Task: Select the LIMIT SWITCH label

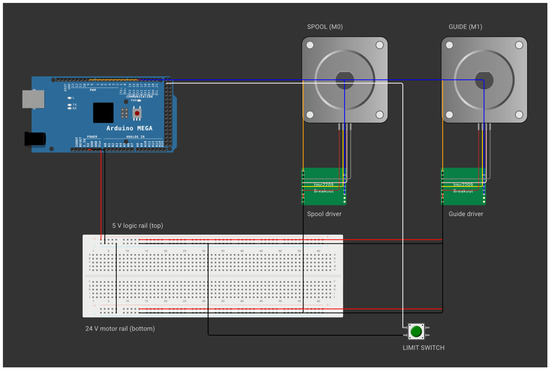Action: [423, 348]
